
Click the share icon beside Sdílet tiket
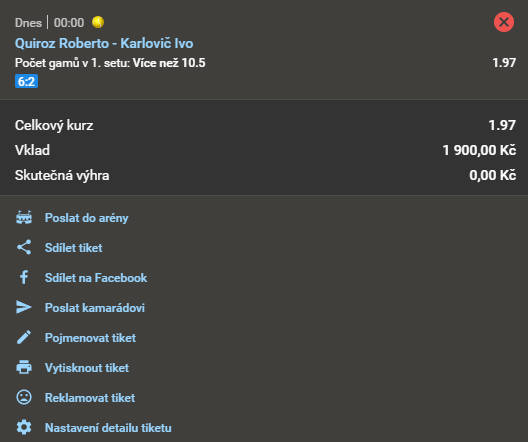[24, 247]
